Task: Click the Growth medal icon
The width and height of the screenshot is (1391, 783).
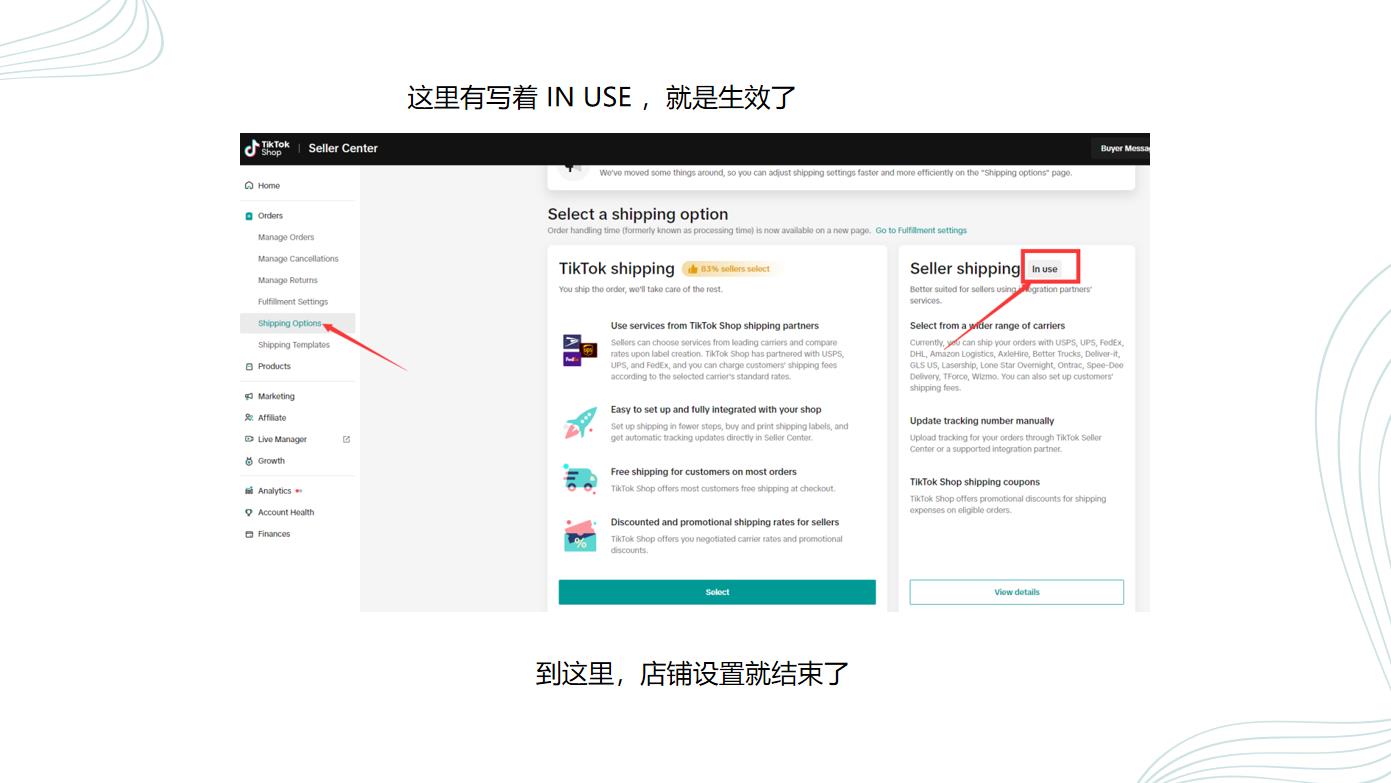Action: pos(249,461)
